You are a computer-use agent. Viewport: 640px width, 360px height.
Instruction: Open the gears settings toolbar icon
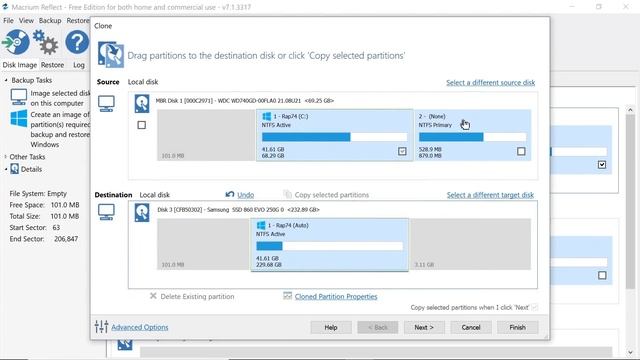tap(46, 42)
